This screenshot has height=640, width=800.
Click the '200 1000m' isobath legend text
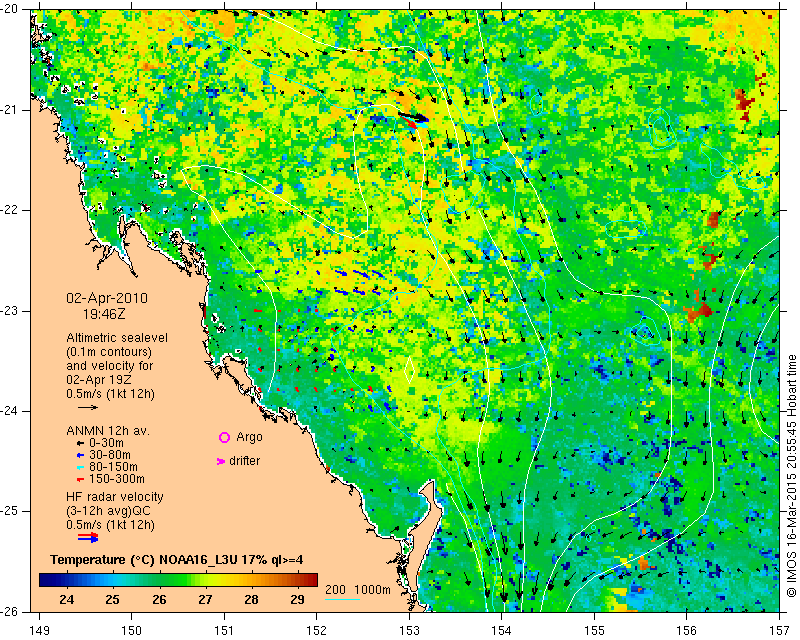pyautogui.click(x=358, y=590)
